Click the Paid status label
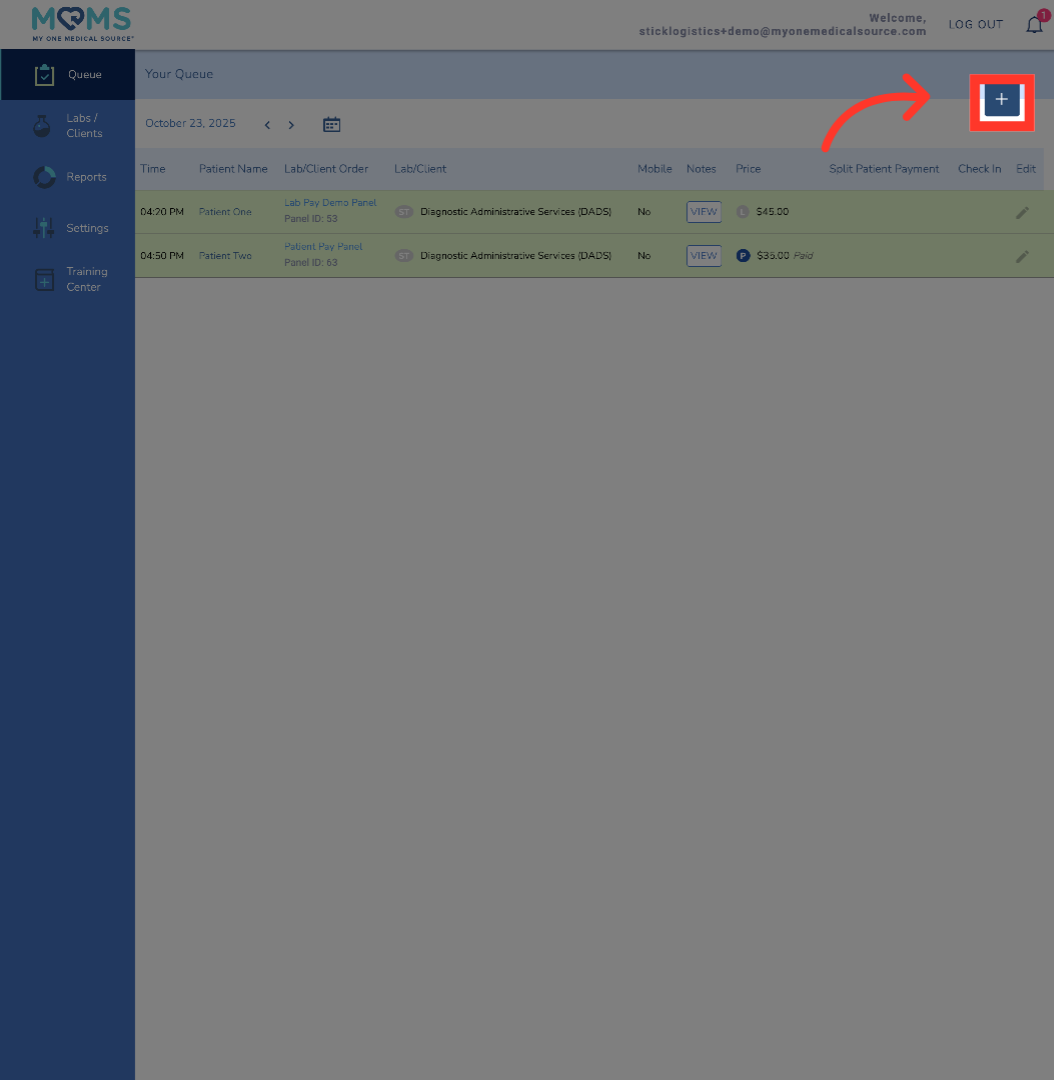 tap(803, 256)
